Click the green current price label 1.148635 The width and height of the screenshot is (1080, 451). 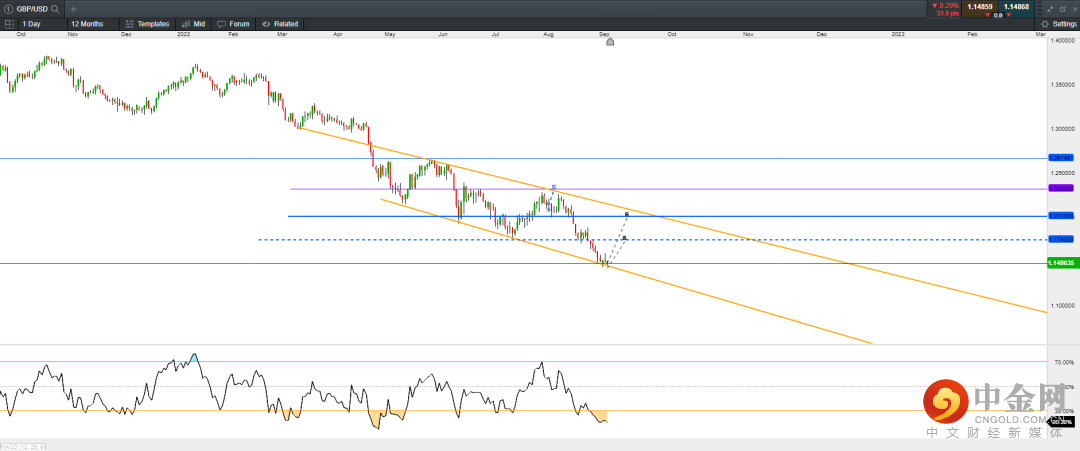tap(1061, 263)
